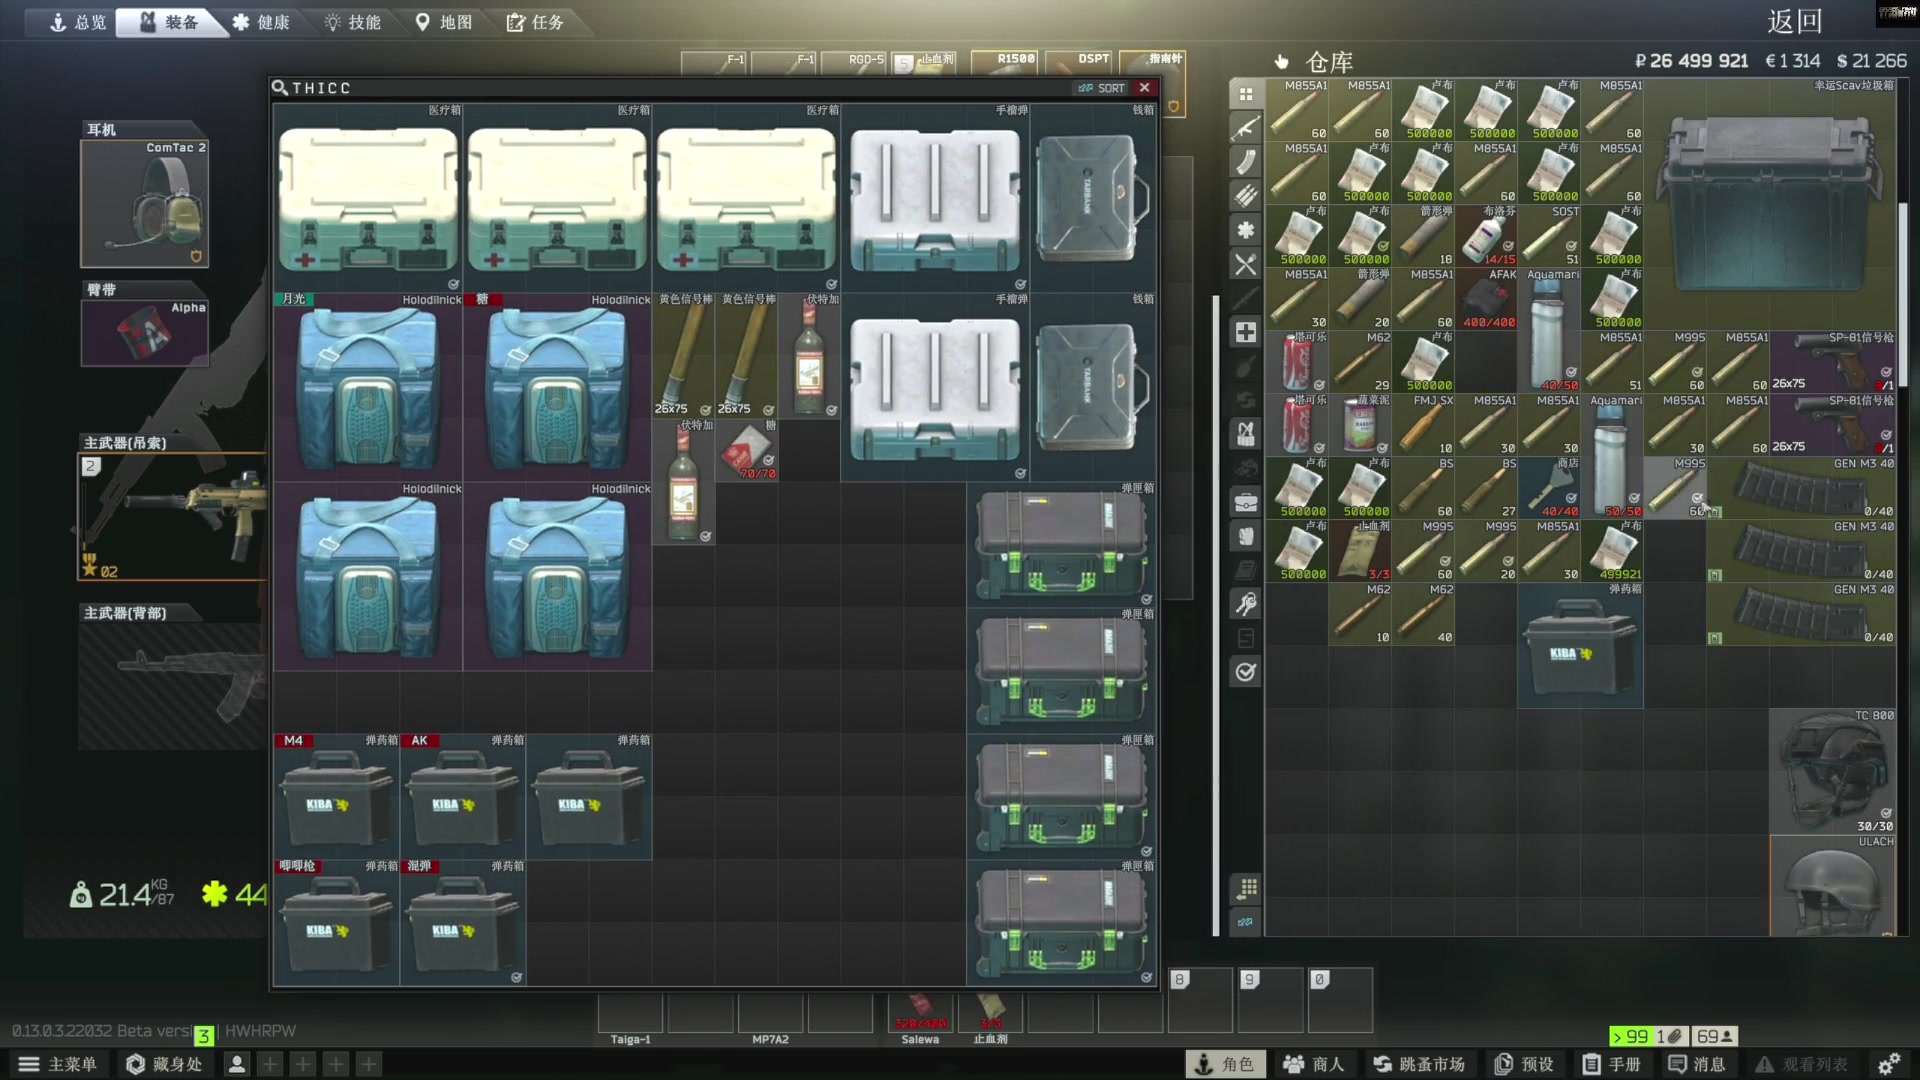
Task: Select the back weapon slot
Action: coord(173,686)
